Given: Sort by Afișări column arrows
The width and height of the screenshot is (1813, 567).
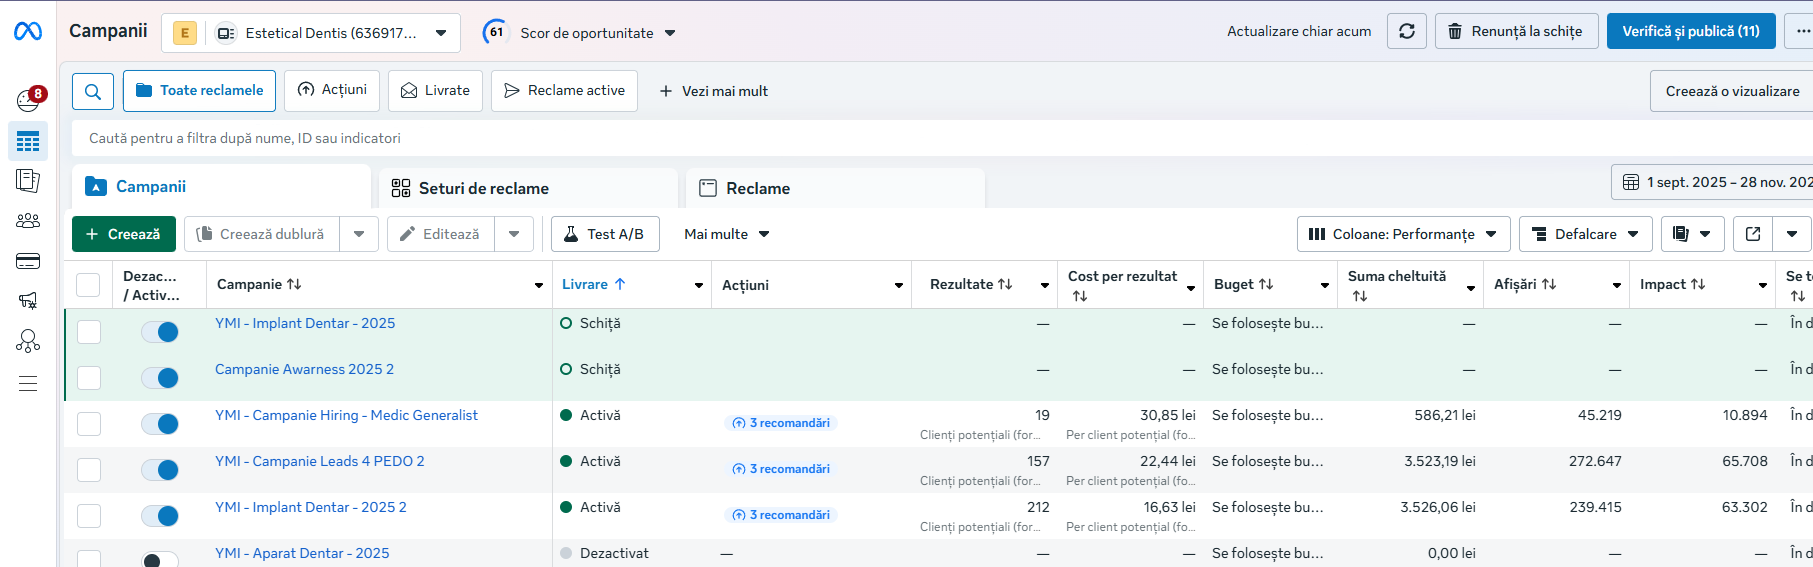Looking at the screenshot, I should tap(1549, 284).
